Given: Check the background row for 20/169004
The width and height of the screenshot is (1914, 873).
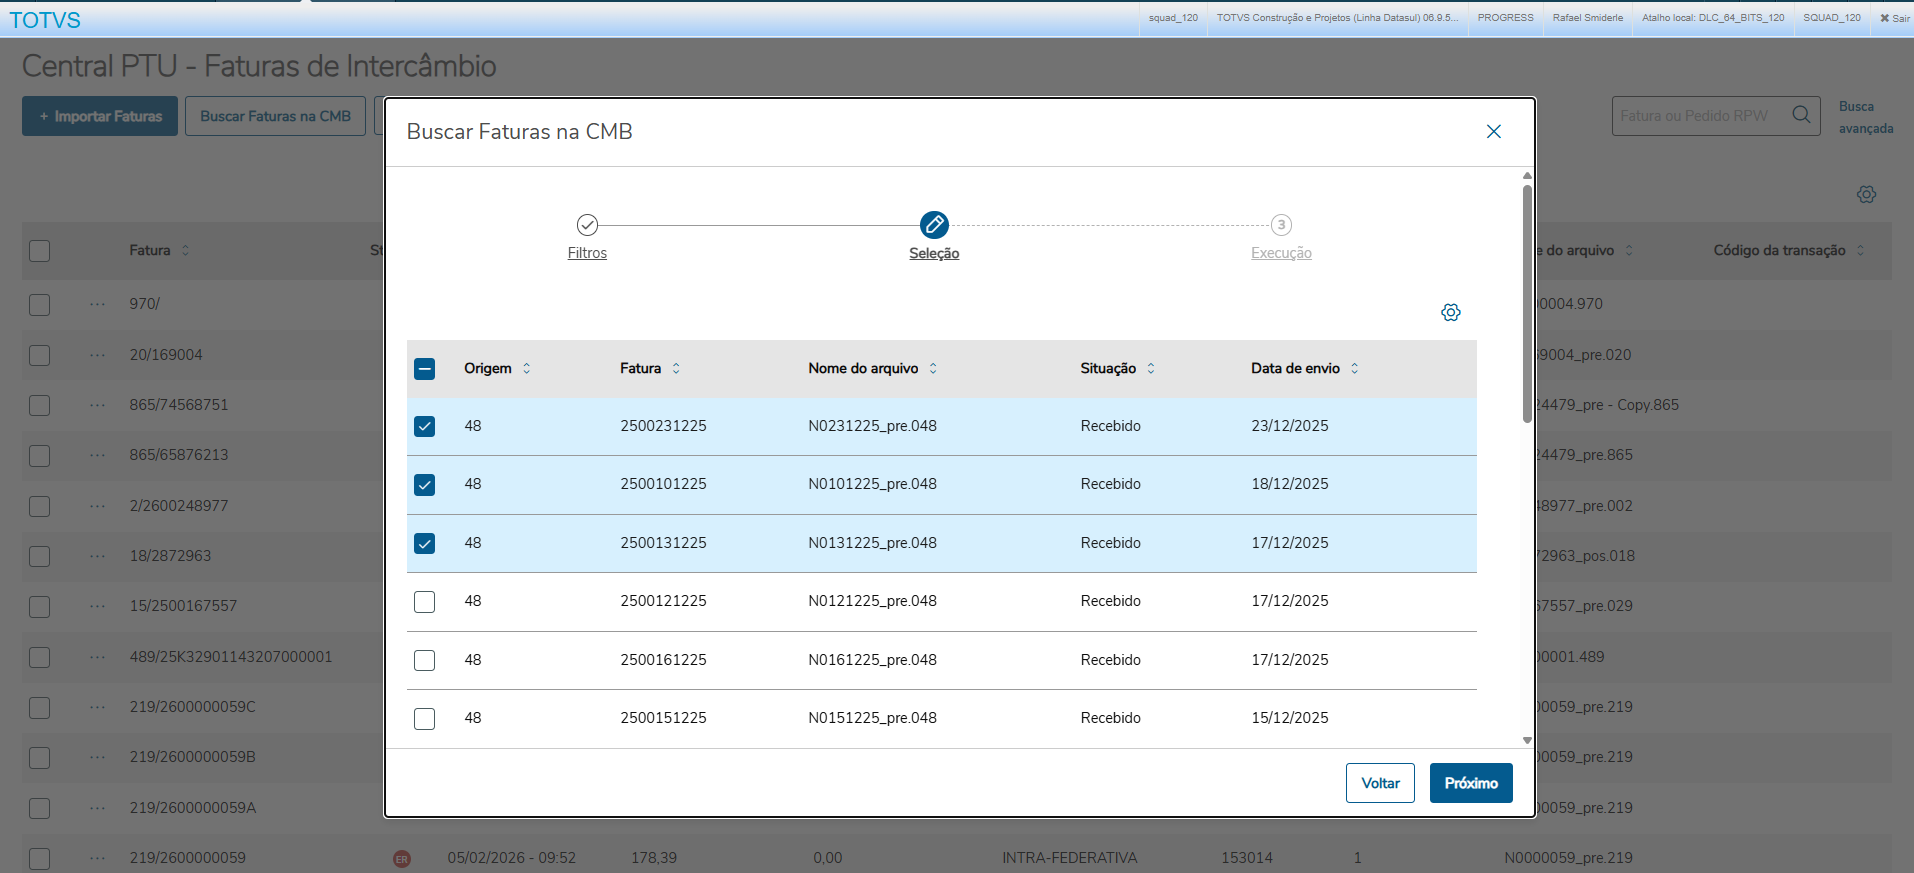Looking at the screenshot, I should (40, 355).
